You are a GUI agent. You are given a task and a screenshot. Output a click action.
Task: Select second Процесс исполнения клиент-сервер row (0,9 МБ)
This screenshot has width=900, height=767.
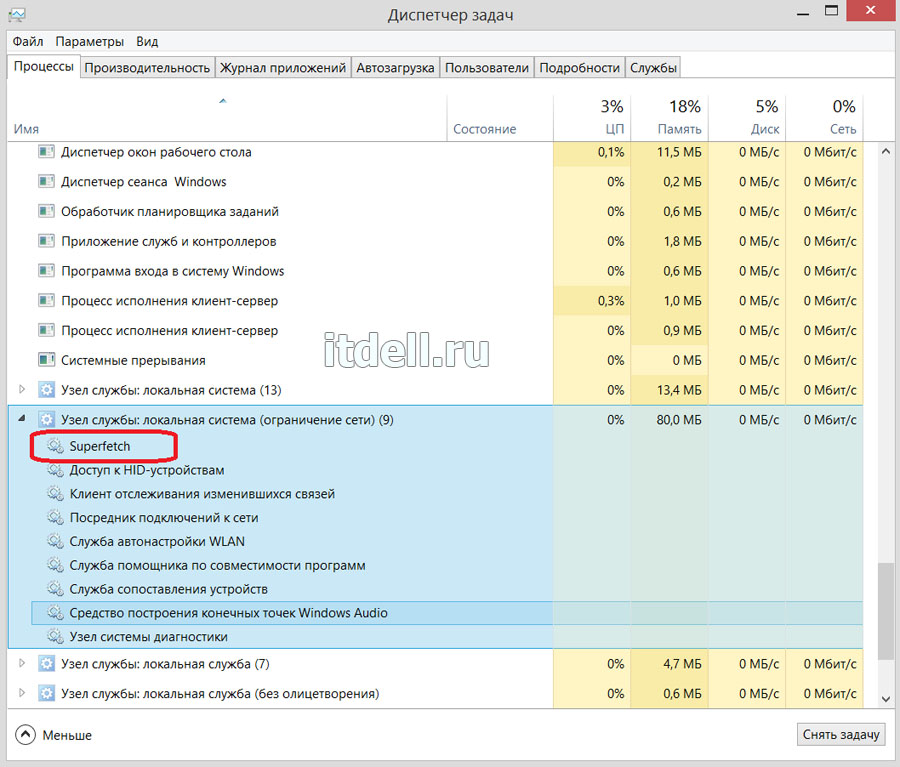[435, 331]
